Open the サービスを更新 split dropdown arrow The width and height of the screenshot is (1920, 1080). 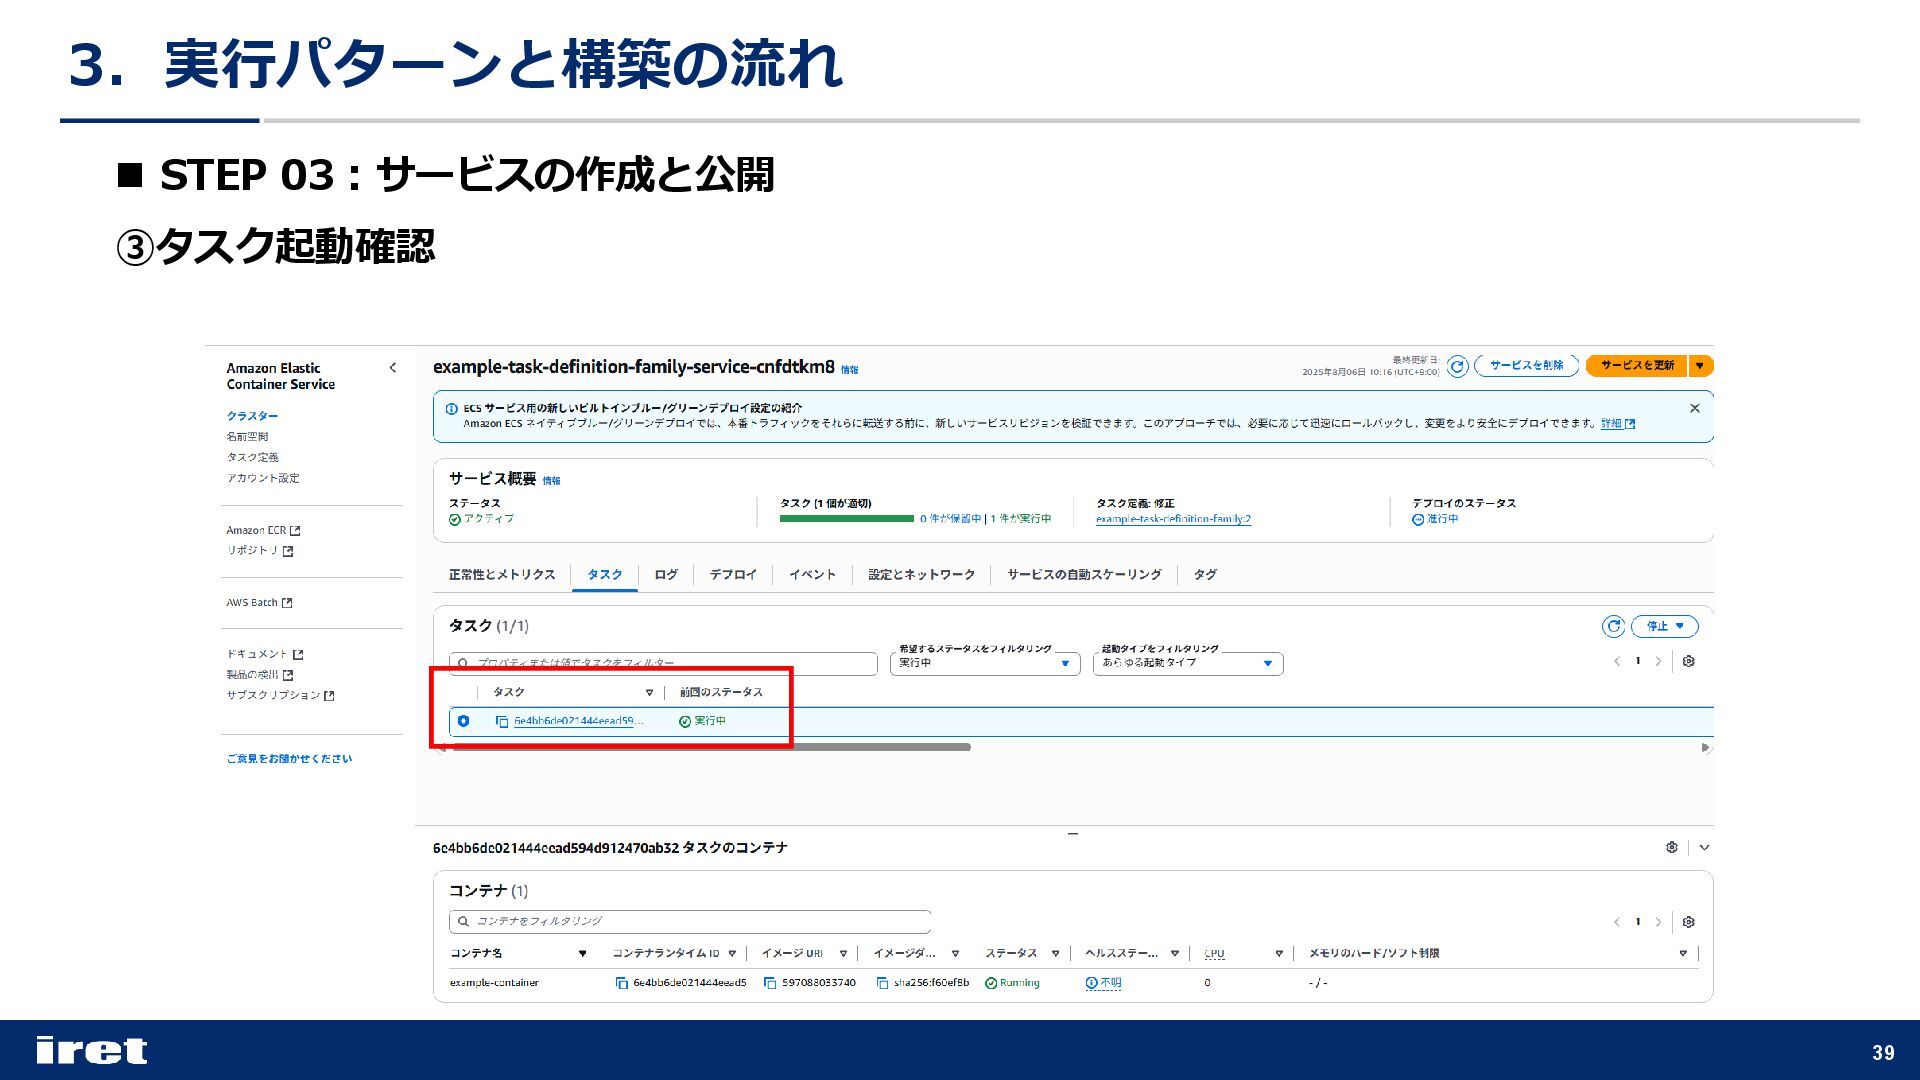(1700, 366)
